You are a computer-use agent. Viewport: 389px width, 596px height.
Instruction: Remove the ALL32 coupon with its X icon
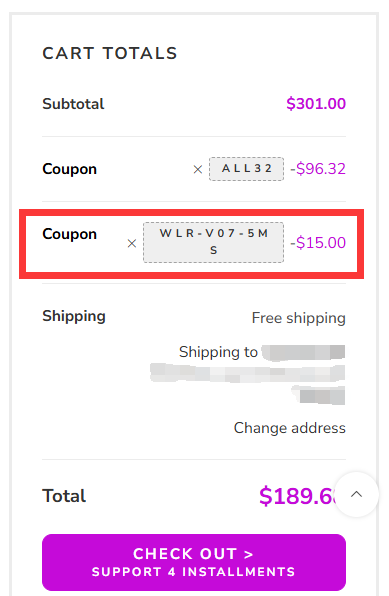click(x=198, y=169)
